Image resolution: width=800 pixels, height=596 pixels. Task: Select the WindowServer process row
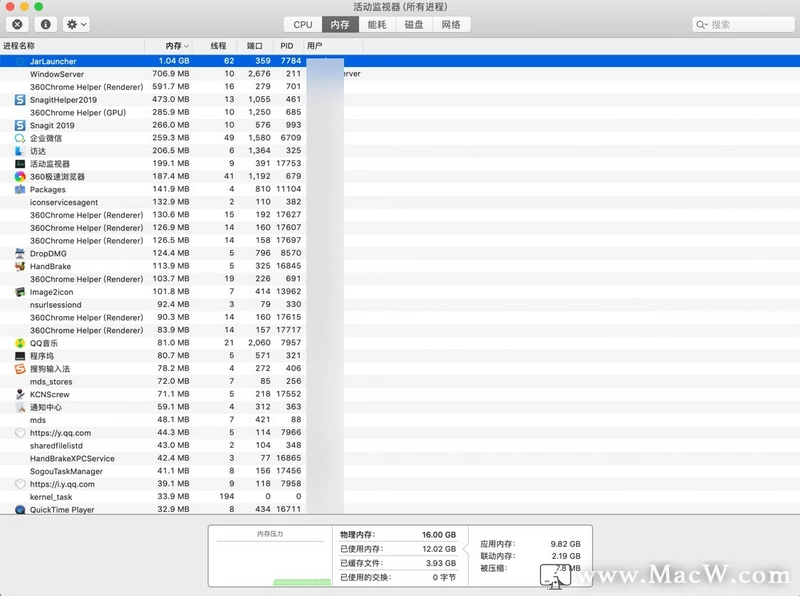point(400,74)
